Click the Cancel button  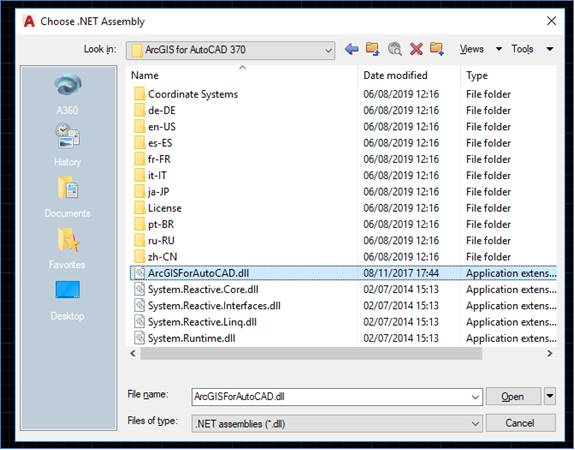click(x=520, y=423)
